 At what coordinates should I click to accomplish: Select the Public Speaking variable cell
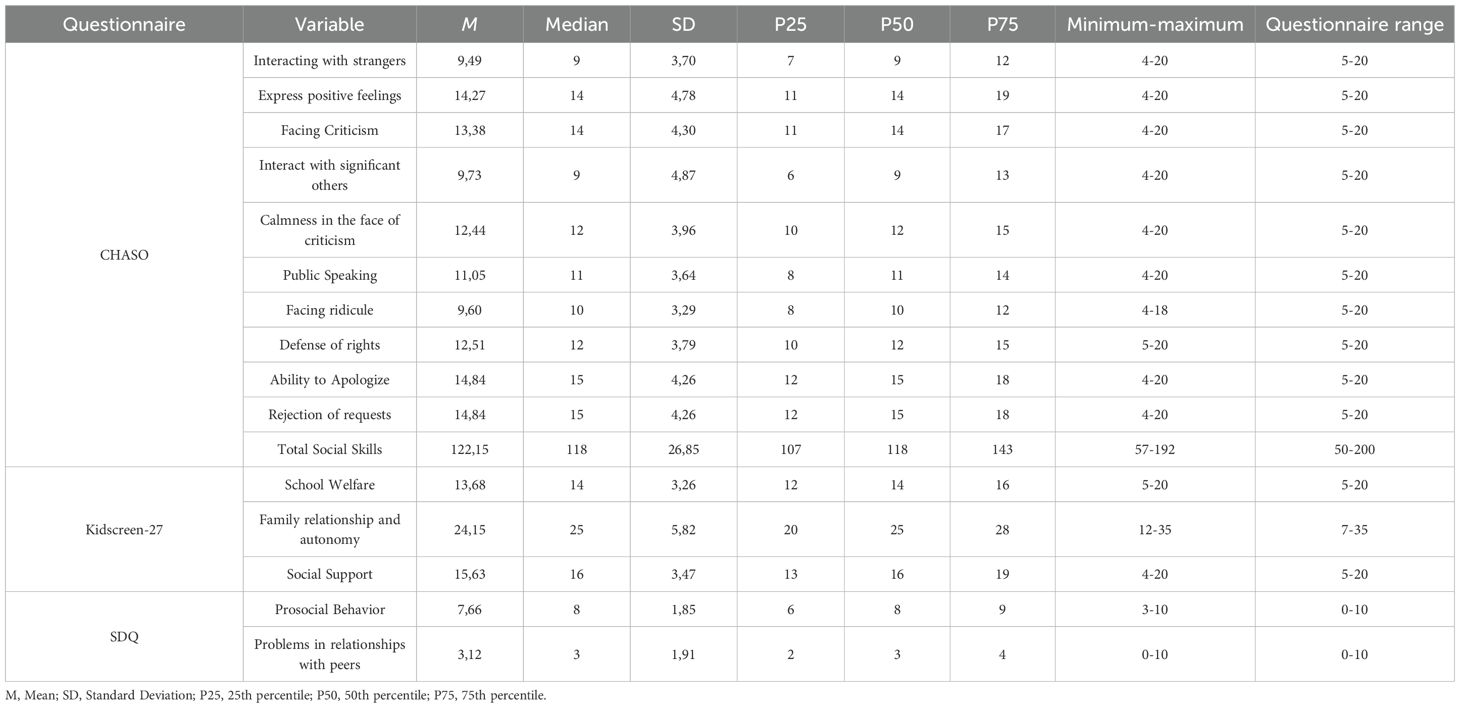click(x=329, y=275)
